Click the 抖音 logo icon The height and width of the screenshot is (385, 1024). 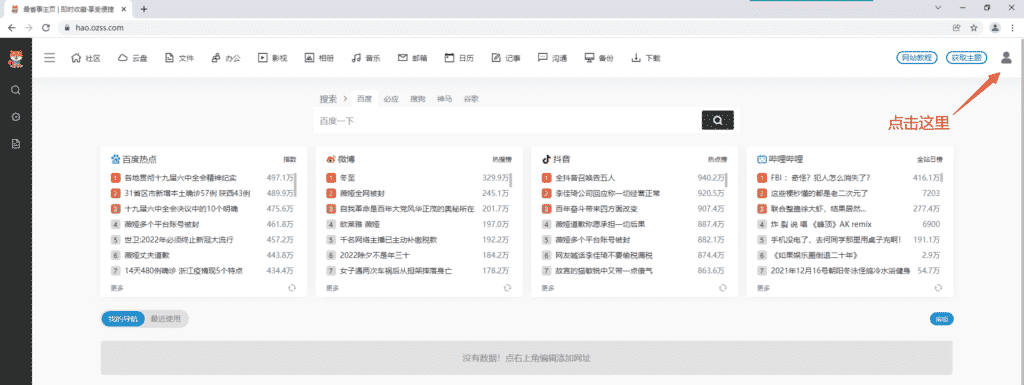click(547, 159)
